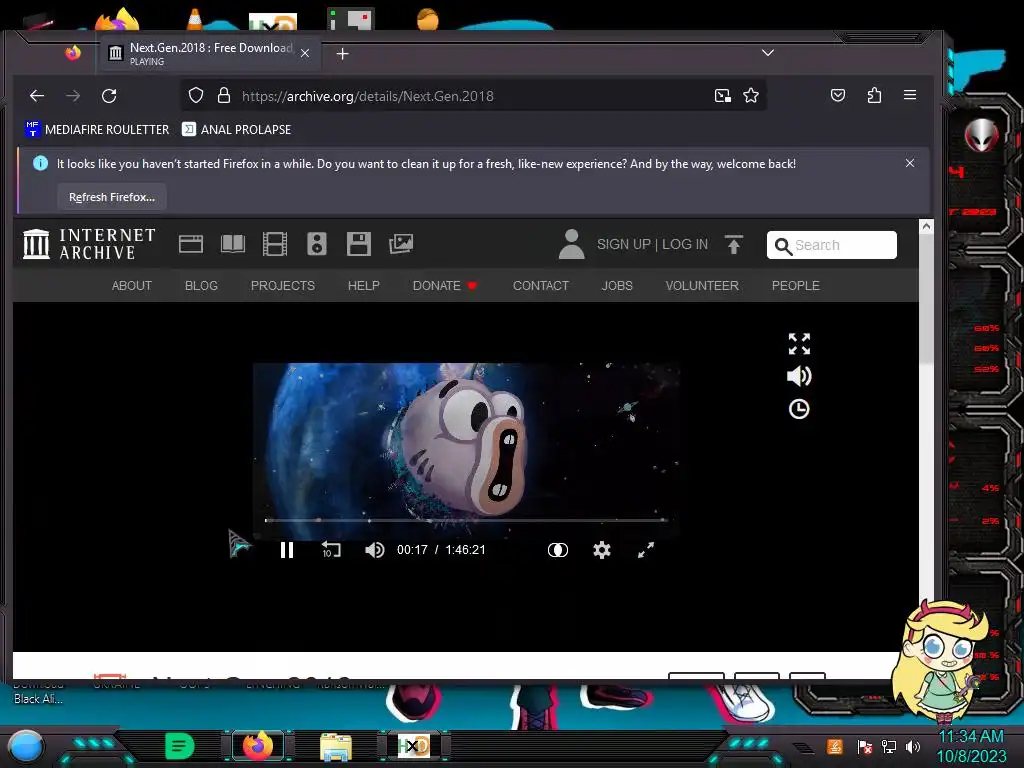The image size is (1024, 768).
Task: Open MEDIAFIRE ROULETTER bookmark
Action: point(97,129)
